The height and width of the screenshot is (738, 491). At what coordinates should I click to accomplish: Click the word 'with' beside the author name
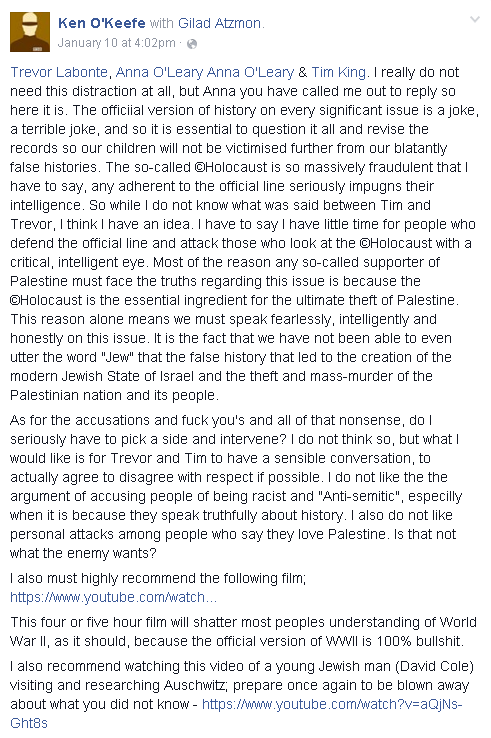[161, 23]
